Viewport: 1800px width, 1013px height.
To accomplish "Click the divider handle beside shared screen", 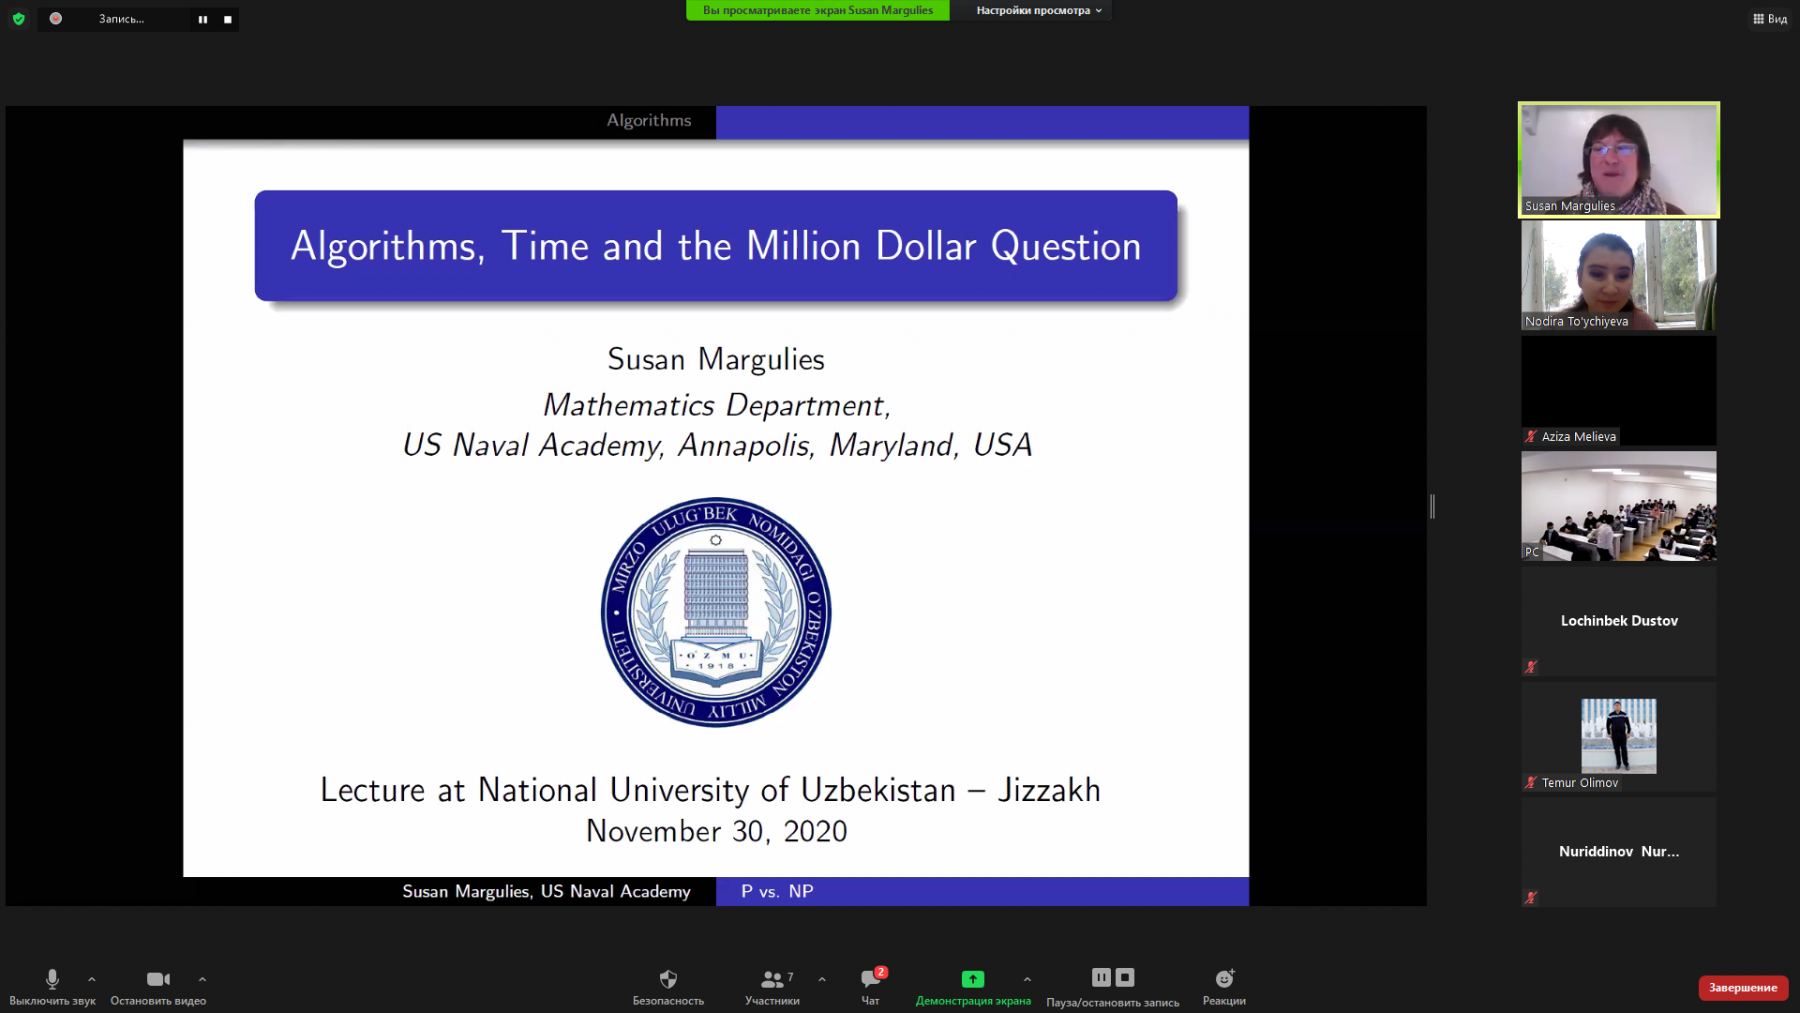I will 1432,507.
